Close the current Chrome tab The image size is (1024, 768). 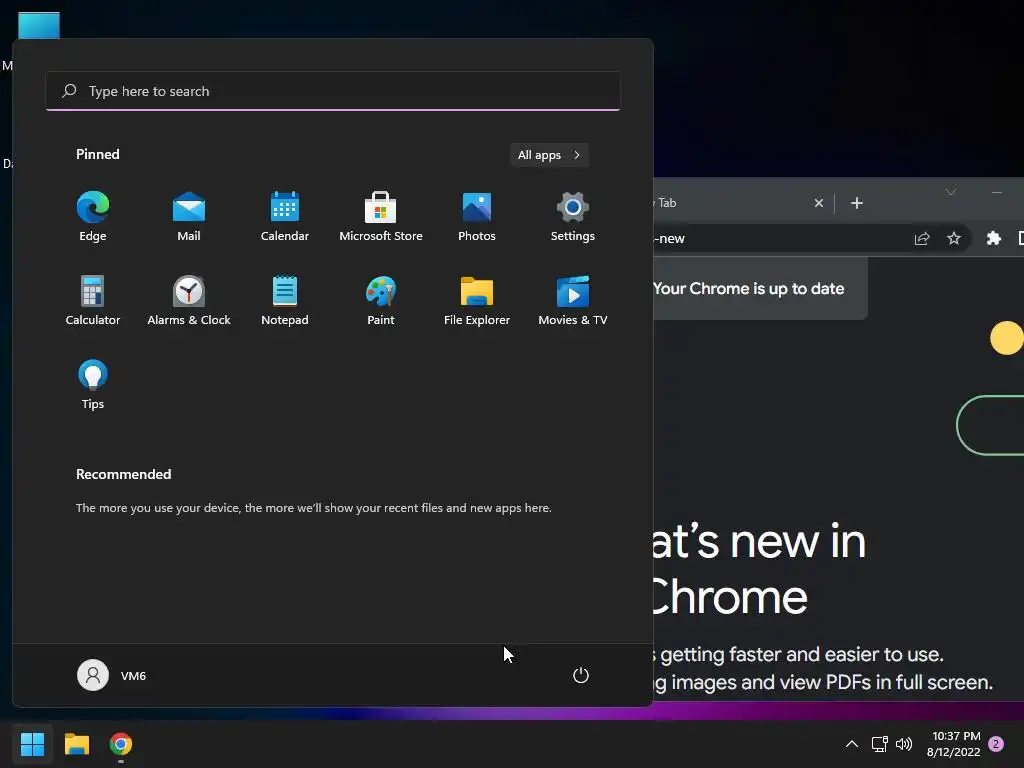click(818, 203)
